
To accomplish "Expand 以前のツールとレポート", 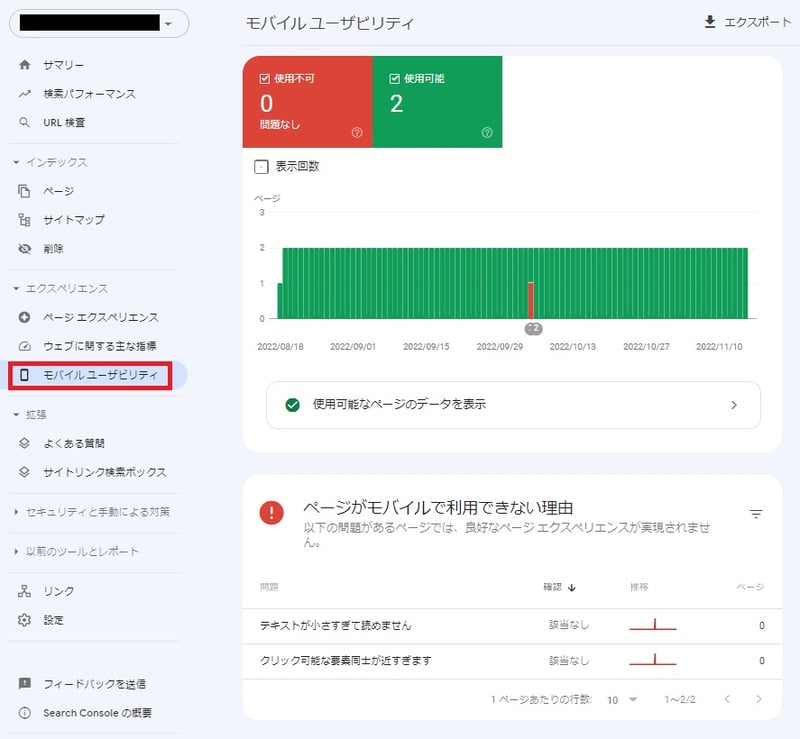I will tap(16, 551).
